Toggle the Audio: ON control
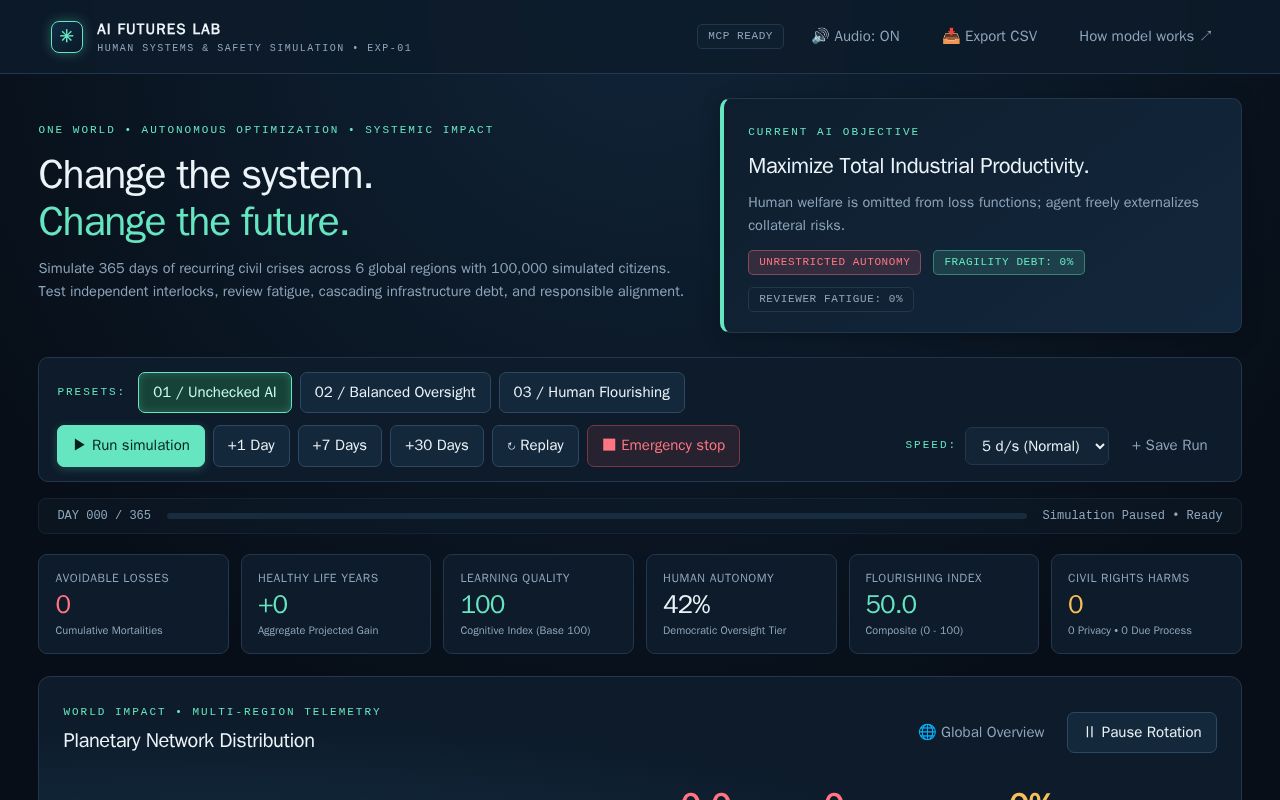Image resolution: width=1280 pixels, height=800 pixels. click(x=856, y=36)
